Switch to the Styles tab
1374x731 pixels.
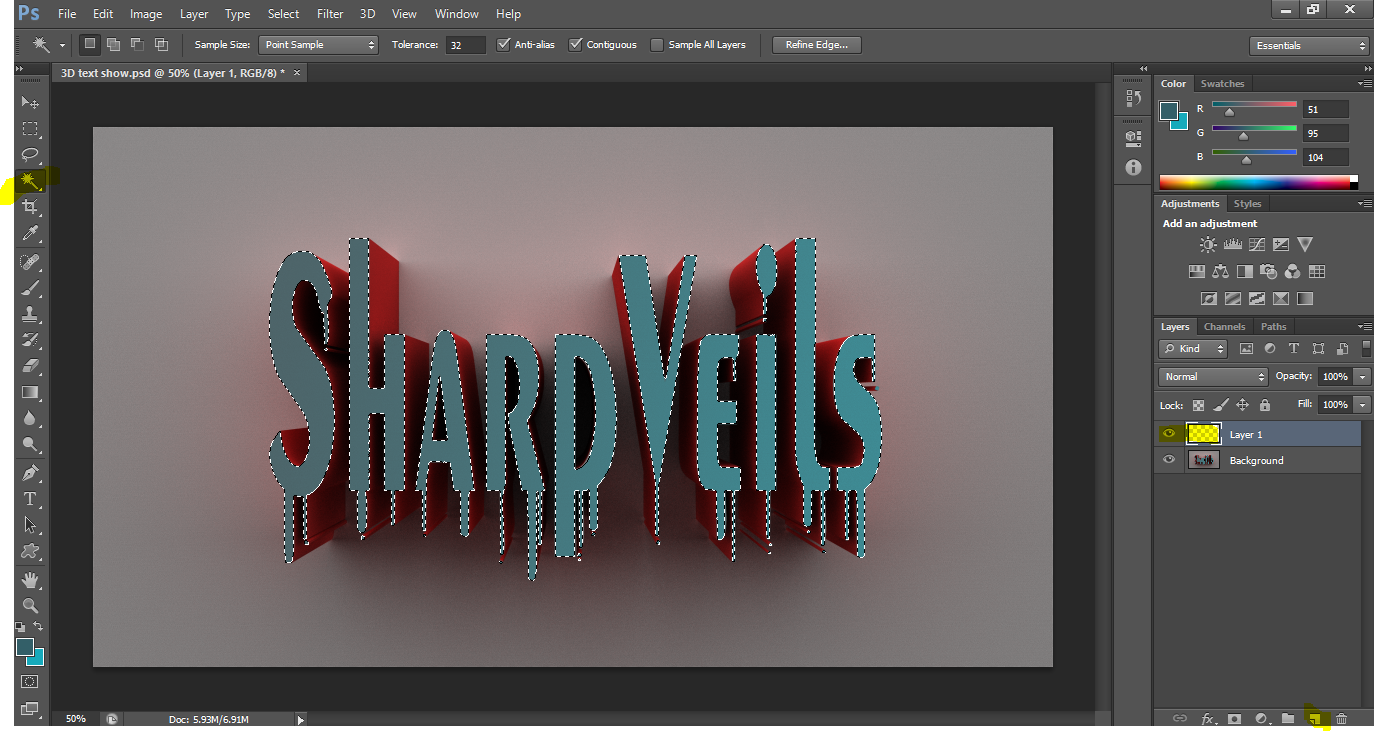pos(1247,204)
